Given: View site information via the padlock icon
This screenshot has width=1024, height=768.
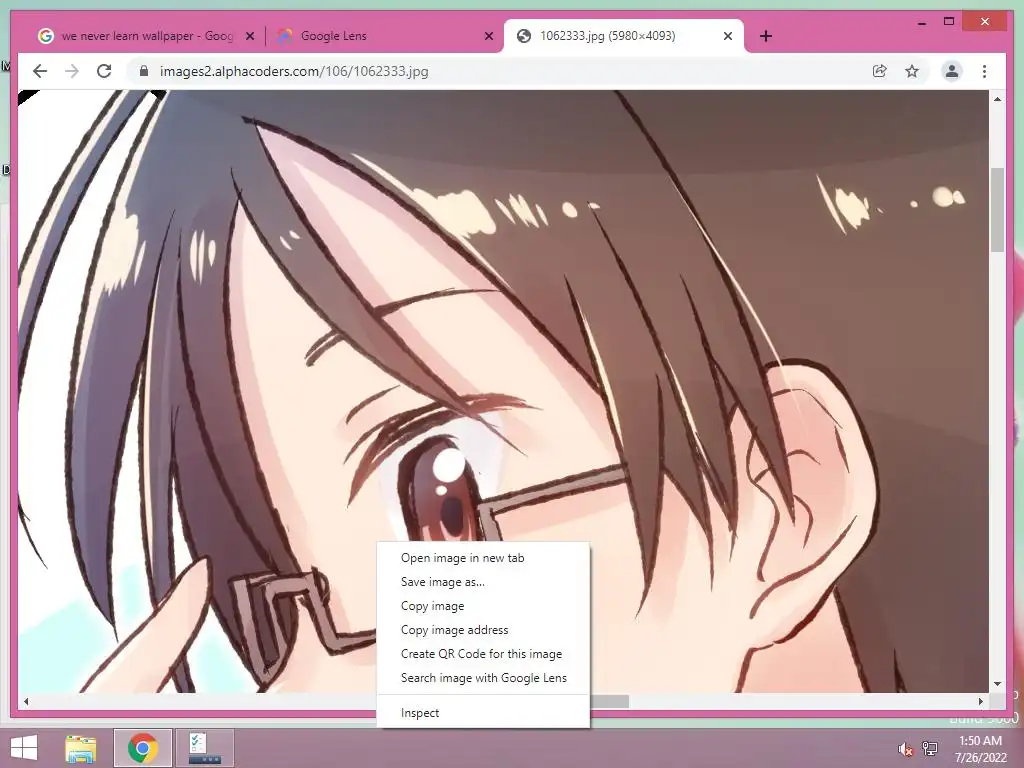Looking at the screenshot, I should [x=144, y=71].
